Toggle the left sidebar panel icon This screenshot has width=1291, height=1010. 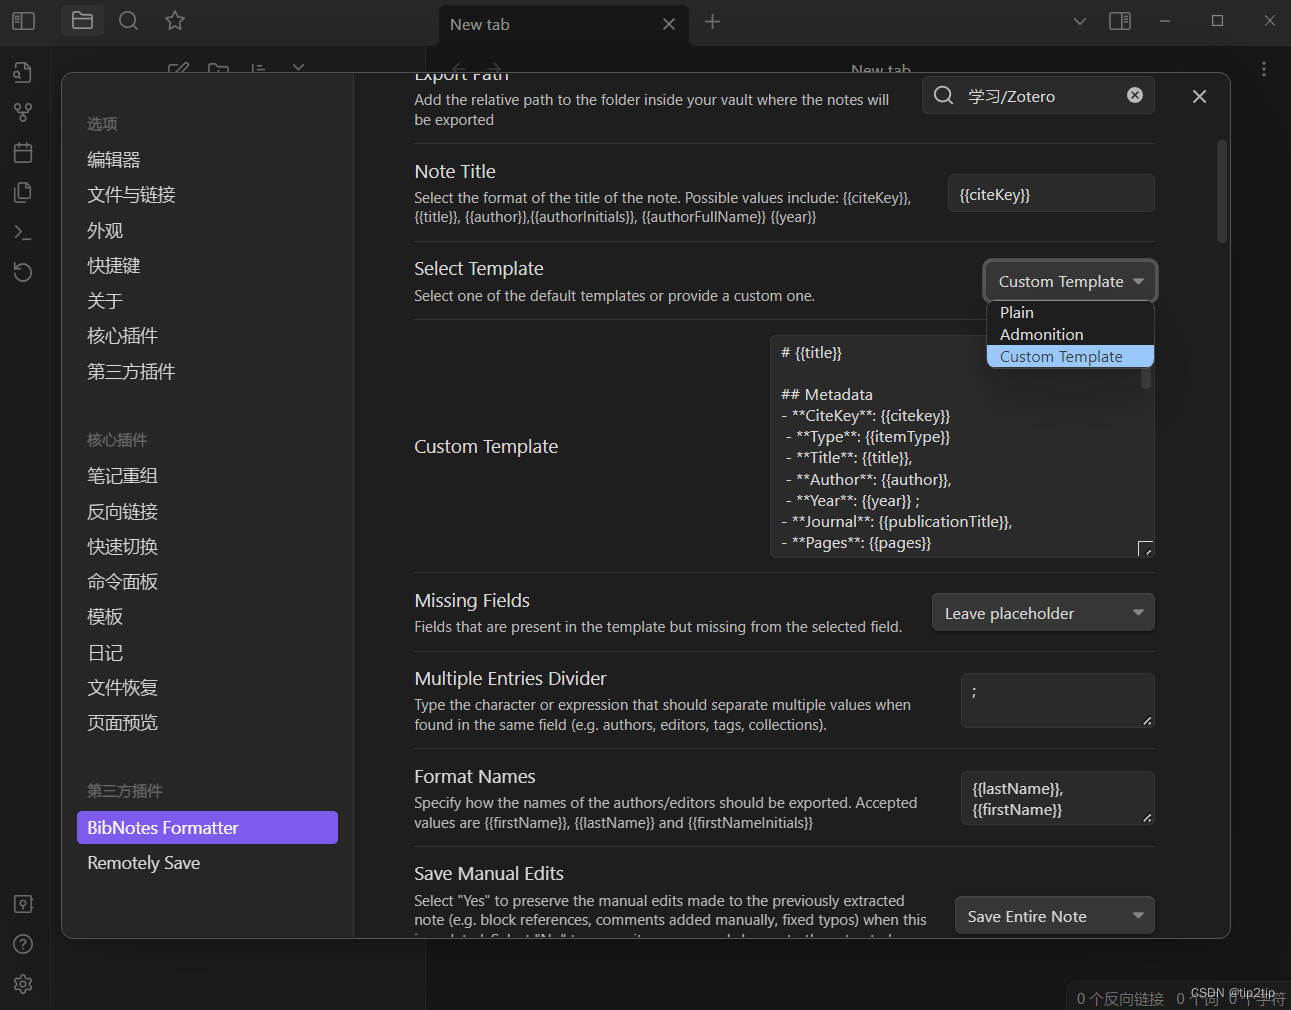pyautogui.click(x=23, y=21)
